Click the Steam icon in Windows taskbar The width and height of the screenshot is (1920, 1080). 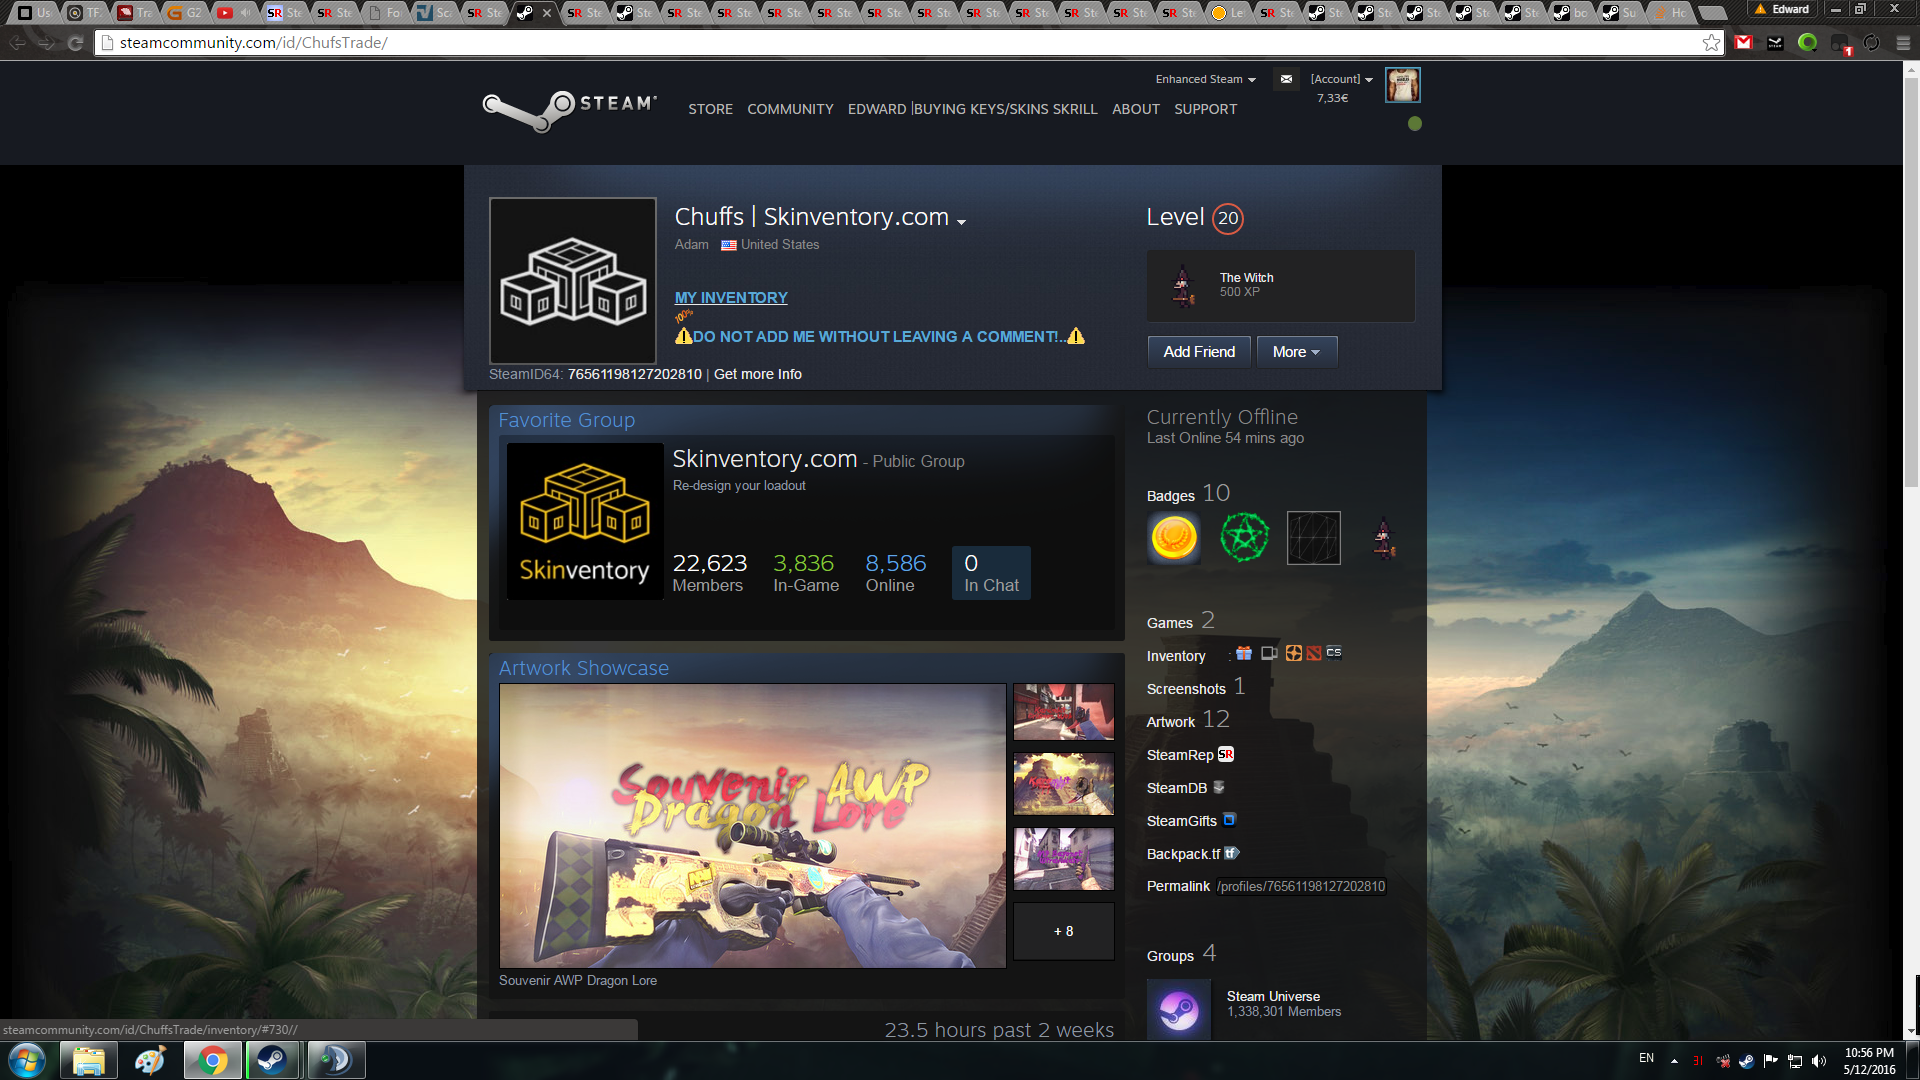coord(272,1060)
